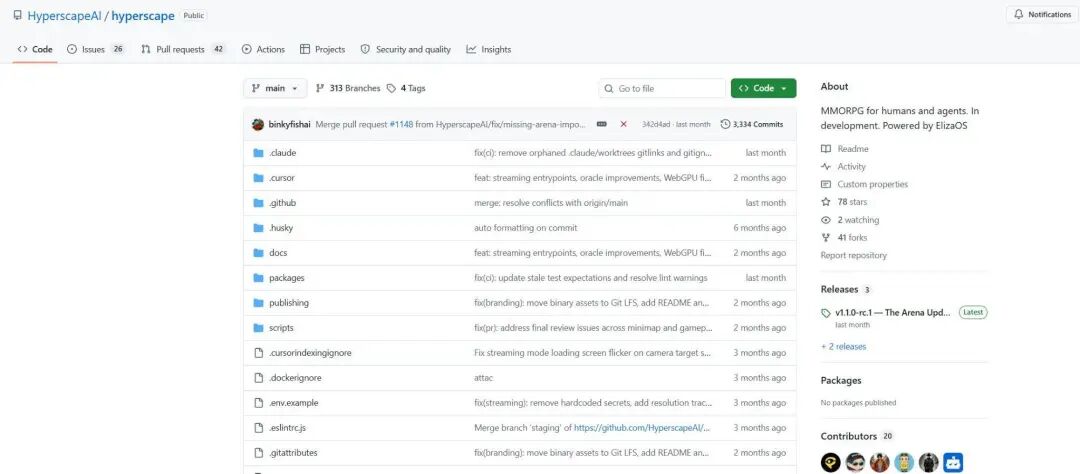Open the publishing folder
Screen dimensions: 1080x474
[289, 302]
